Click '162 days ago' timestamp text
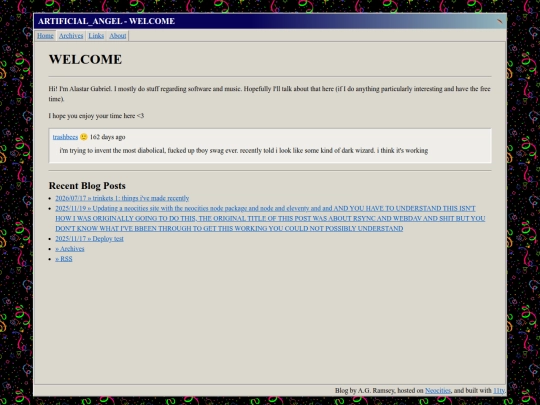The width and height of the screenshot is (540, 405). 107,137
